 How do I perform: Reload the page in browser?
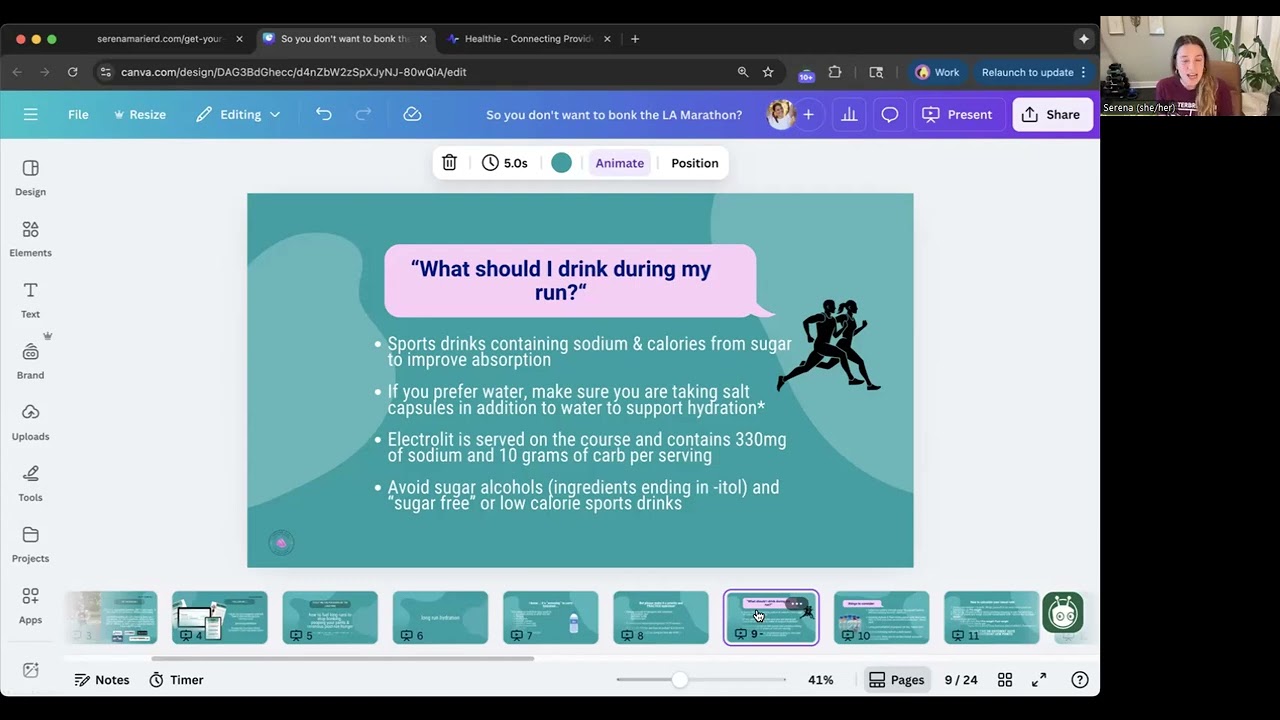pos(72,72)
